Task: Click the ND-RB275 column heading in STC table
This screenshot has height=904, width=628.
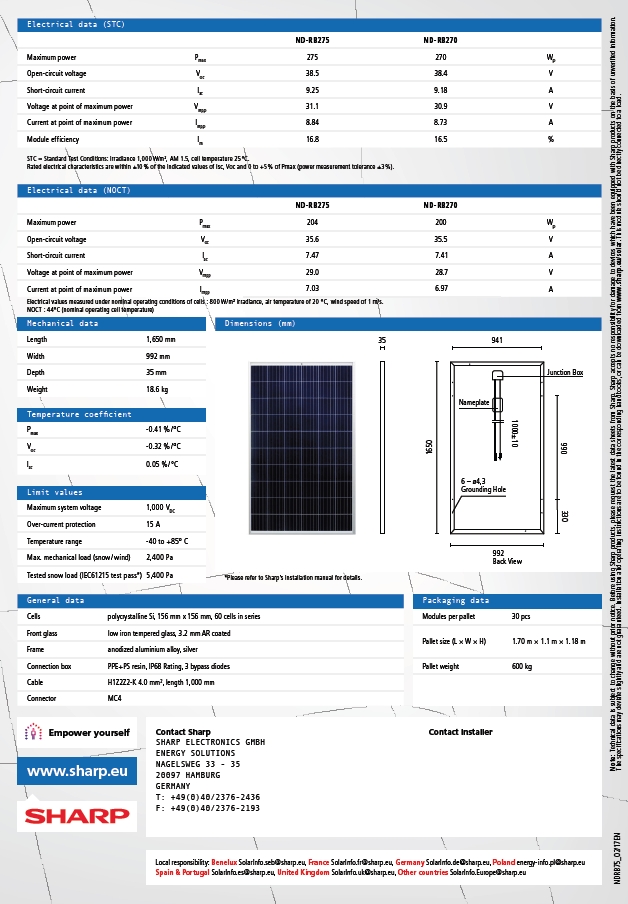Action: tap(312, 40)
